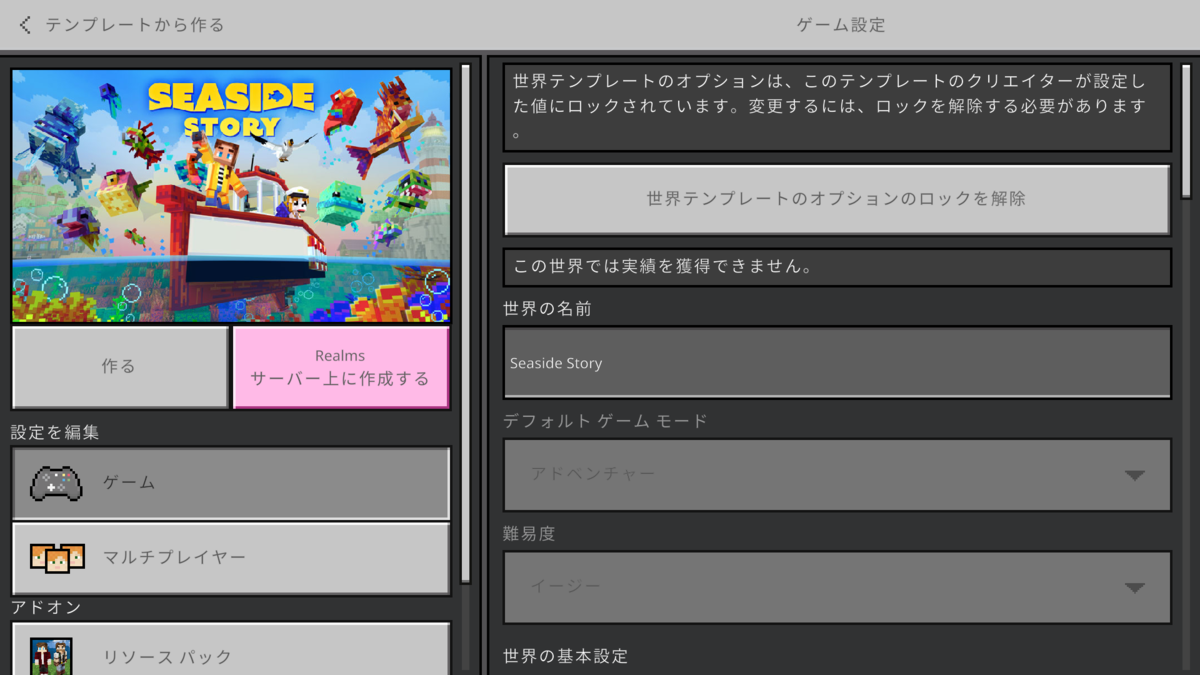Click the 作る button
This screenshot has width=1200, height=675.
click(x=120, y=367)
